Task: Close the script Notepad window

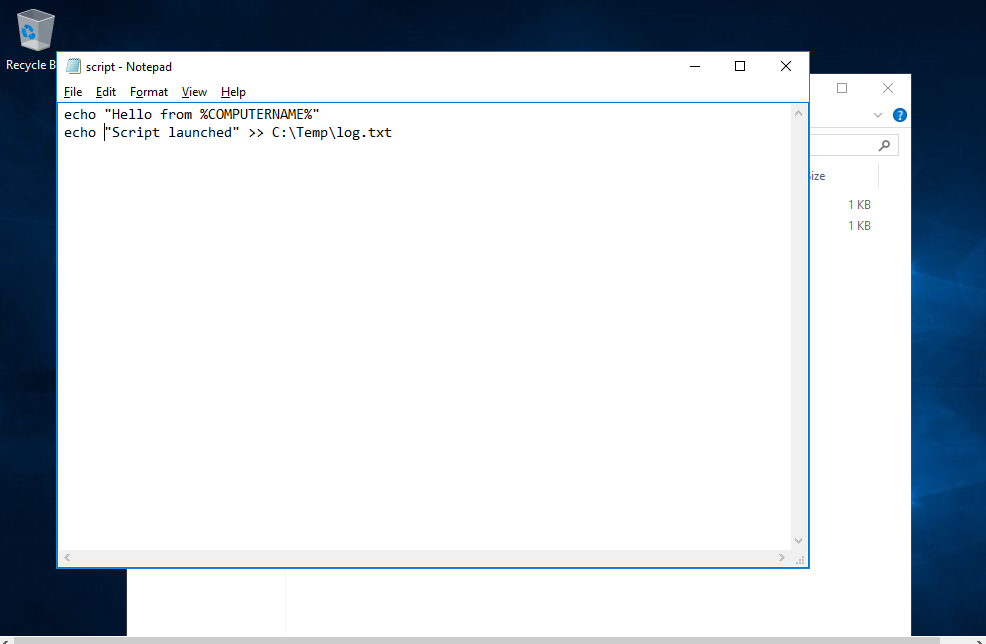Action: click(x=786, y=66)
